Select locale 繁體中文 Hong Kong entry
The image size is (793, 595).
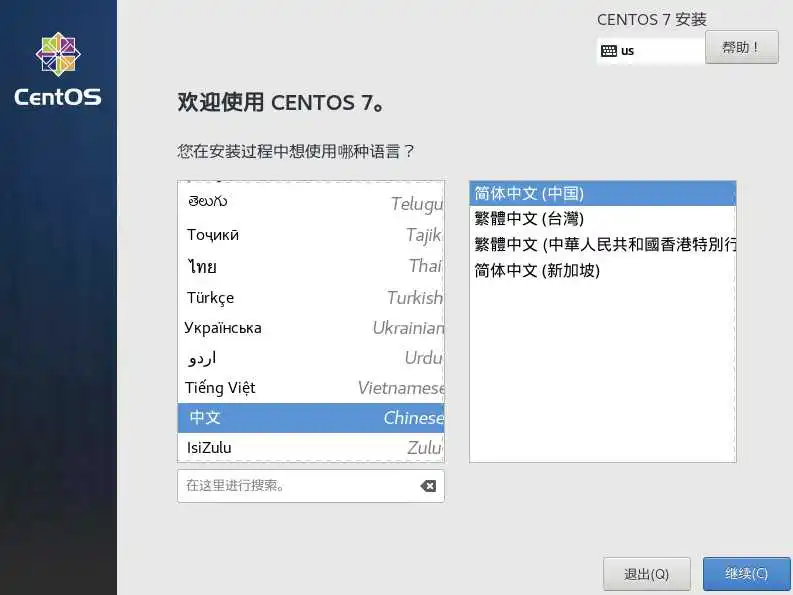[602, 244]
